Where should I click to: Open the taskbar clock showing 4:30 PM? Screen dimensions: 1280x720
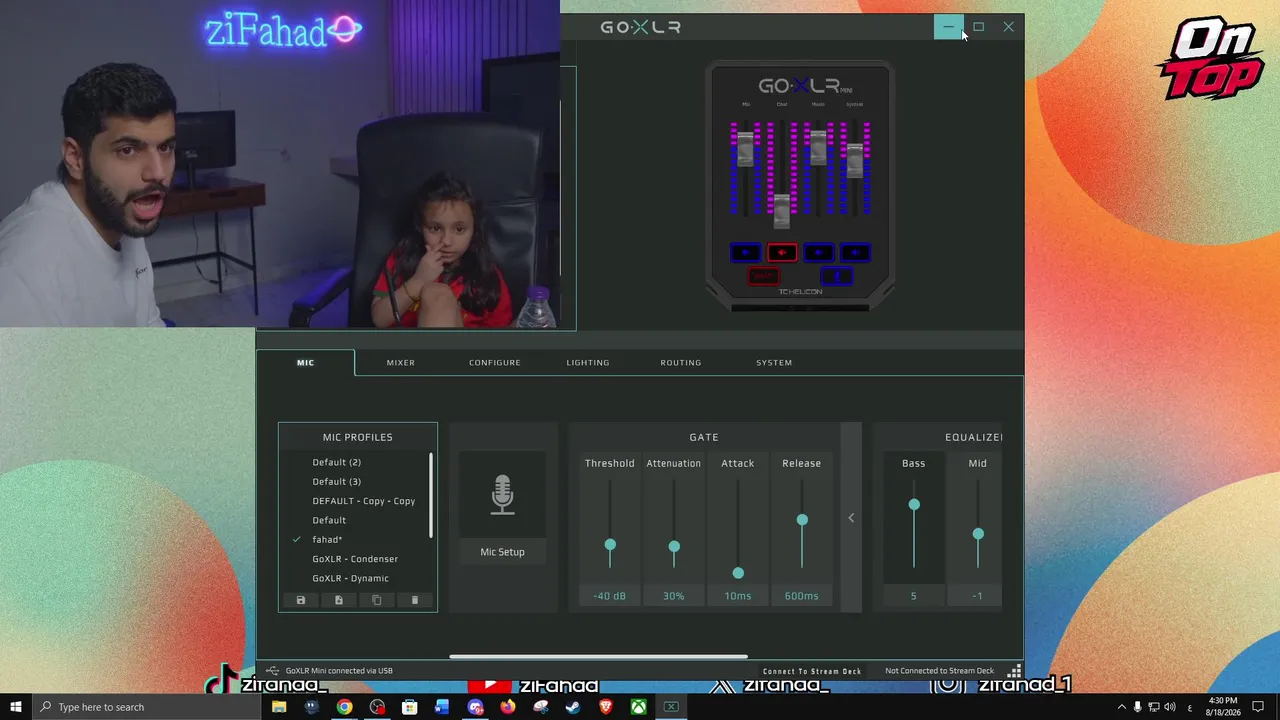[1222, 707]
